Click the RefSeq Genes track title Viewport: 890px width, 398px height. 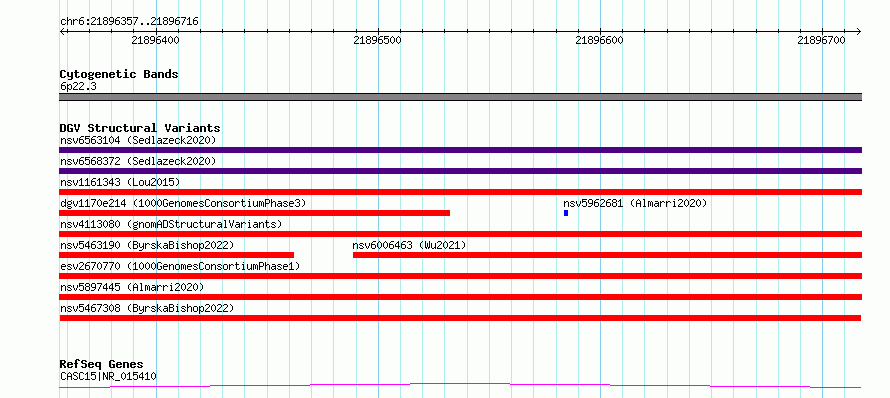[x=102, y=364]
